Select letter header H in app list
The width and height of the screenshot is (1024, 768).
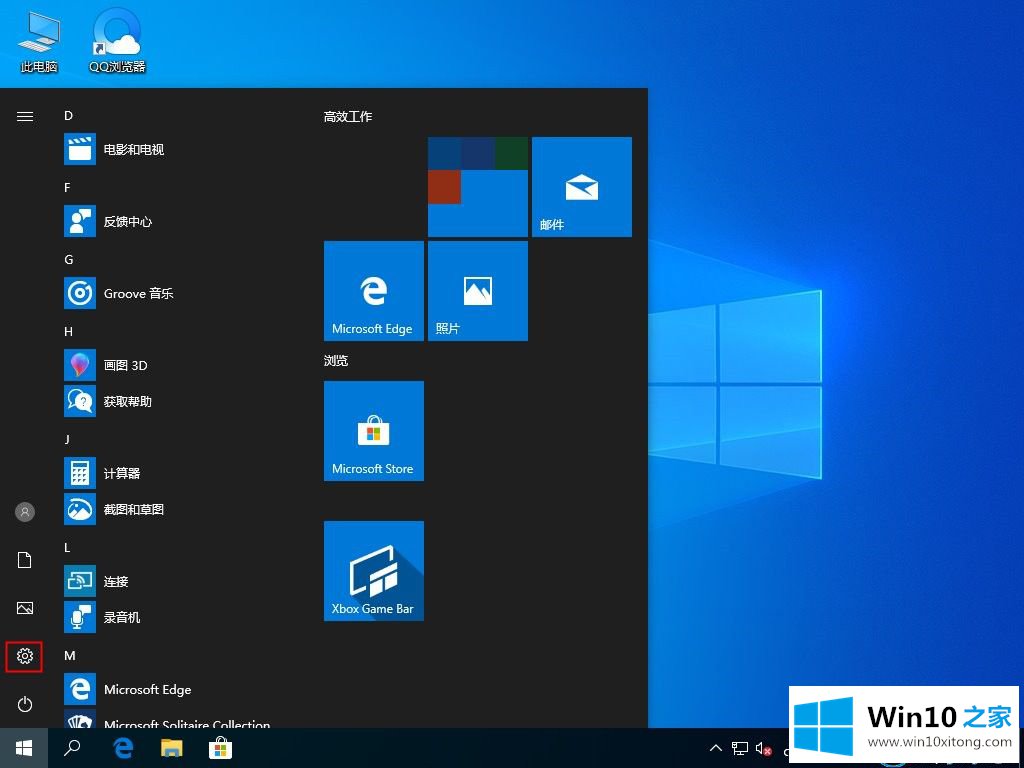[69, 332]
